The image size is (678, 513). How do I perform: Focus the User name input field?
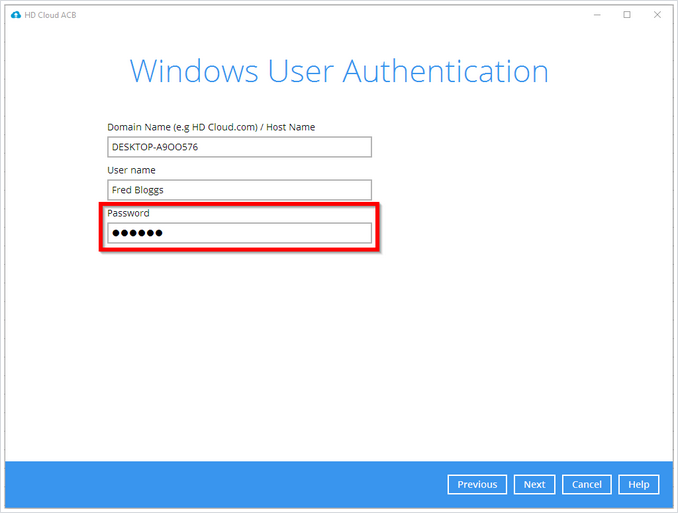coord(239,190)
